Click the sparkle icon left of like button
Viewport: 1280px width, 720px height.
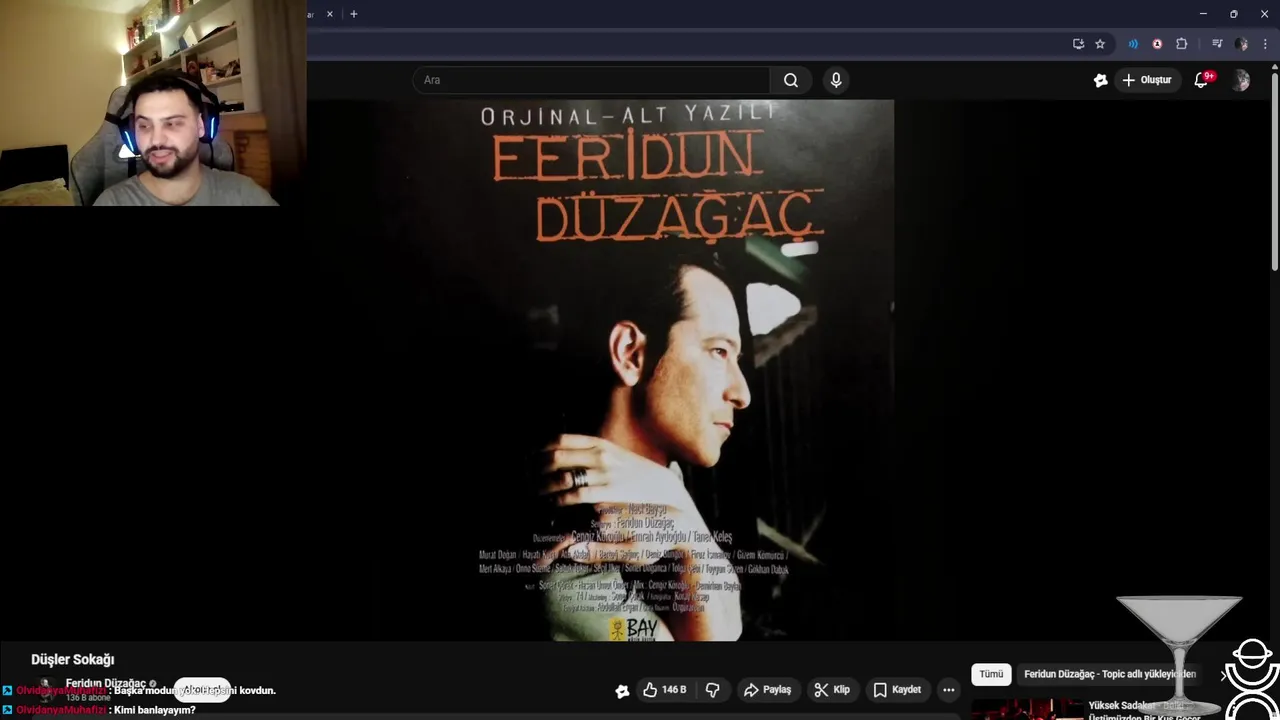click(x=622, y=691)
